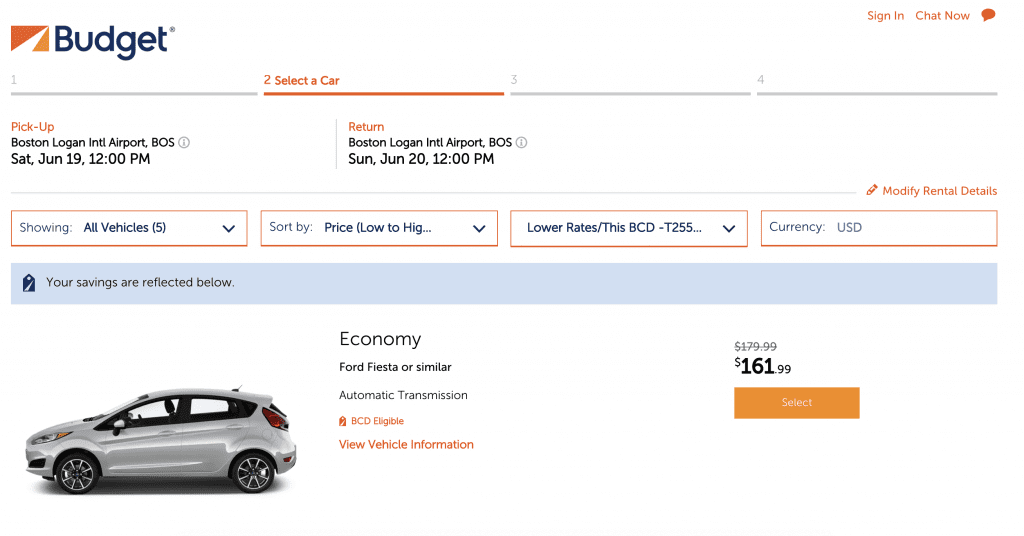The image size is (1024, 536).
Task: Select the '2 Select a Car' step
Action: click(x=384, y=84)
